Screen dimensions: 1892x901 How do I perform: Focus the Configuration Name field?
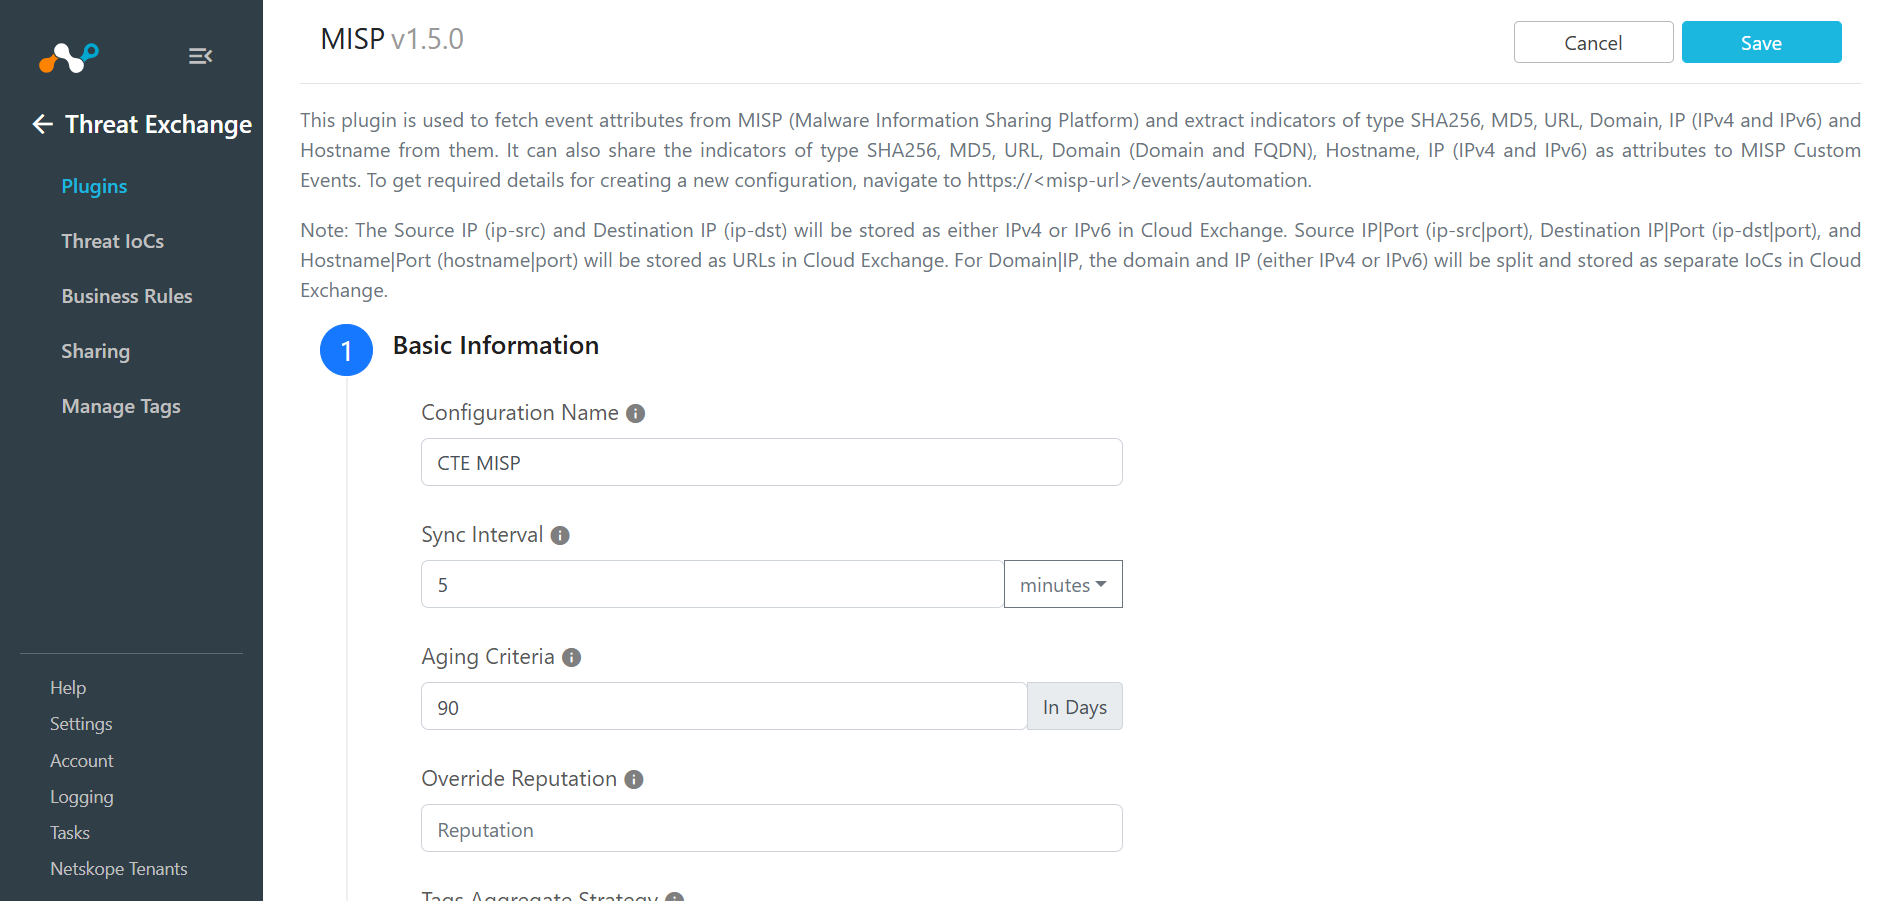click(x=771, y=462)
